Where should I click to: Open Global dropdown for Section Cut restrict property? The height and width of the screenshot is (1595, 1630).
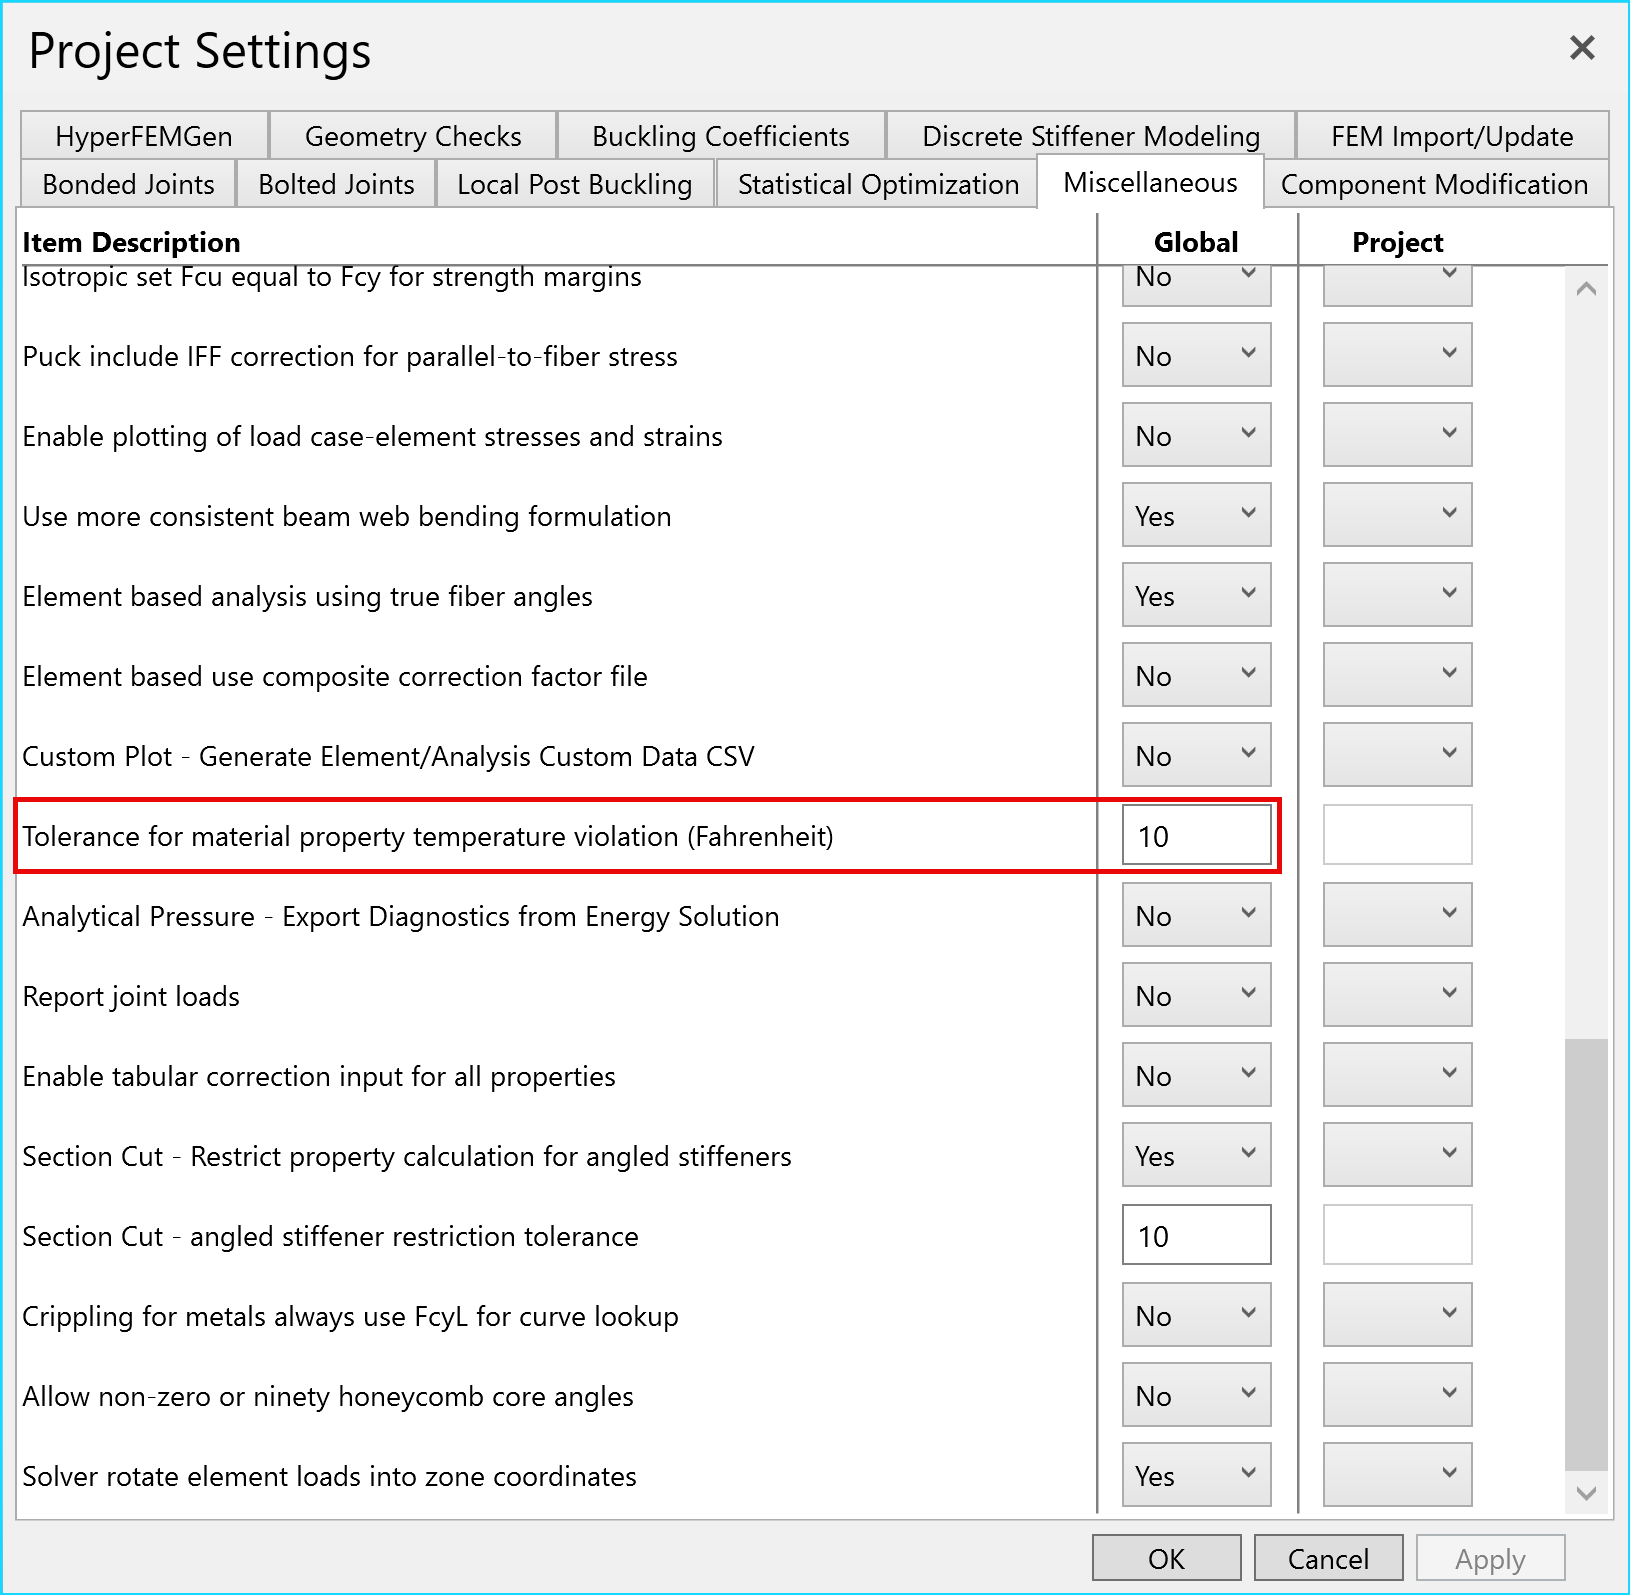click(x=1196, y=1155)
